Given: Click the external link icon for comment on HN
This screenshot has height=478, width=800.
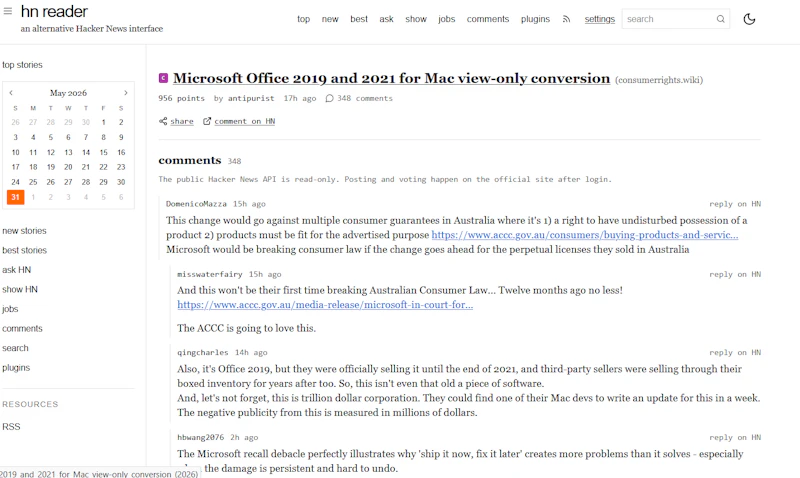Looking at the screenshot, I should click(207, 121).
